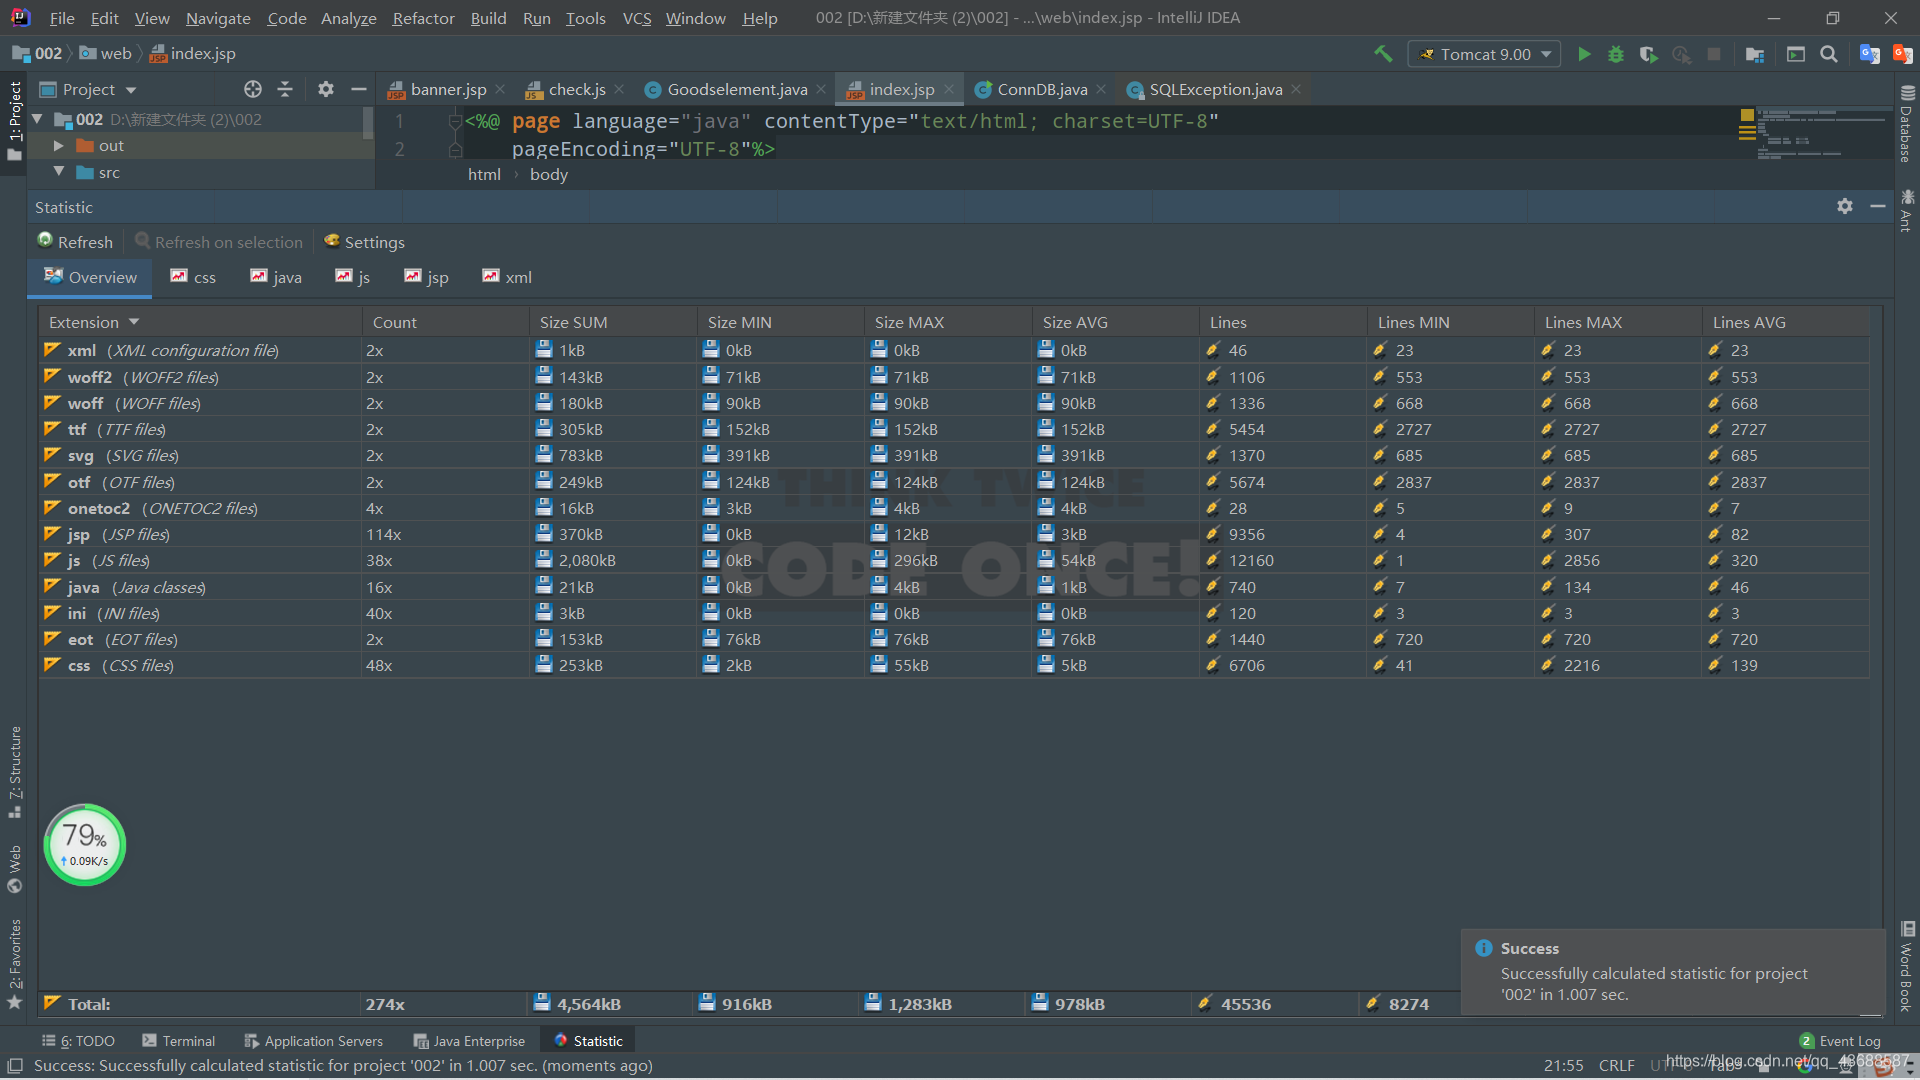1920x1080 pixels.
Task: Select the css statistic tab
Action: tap(193, 277)
